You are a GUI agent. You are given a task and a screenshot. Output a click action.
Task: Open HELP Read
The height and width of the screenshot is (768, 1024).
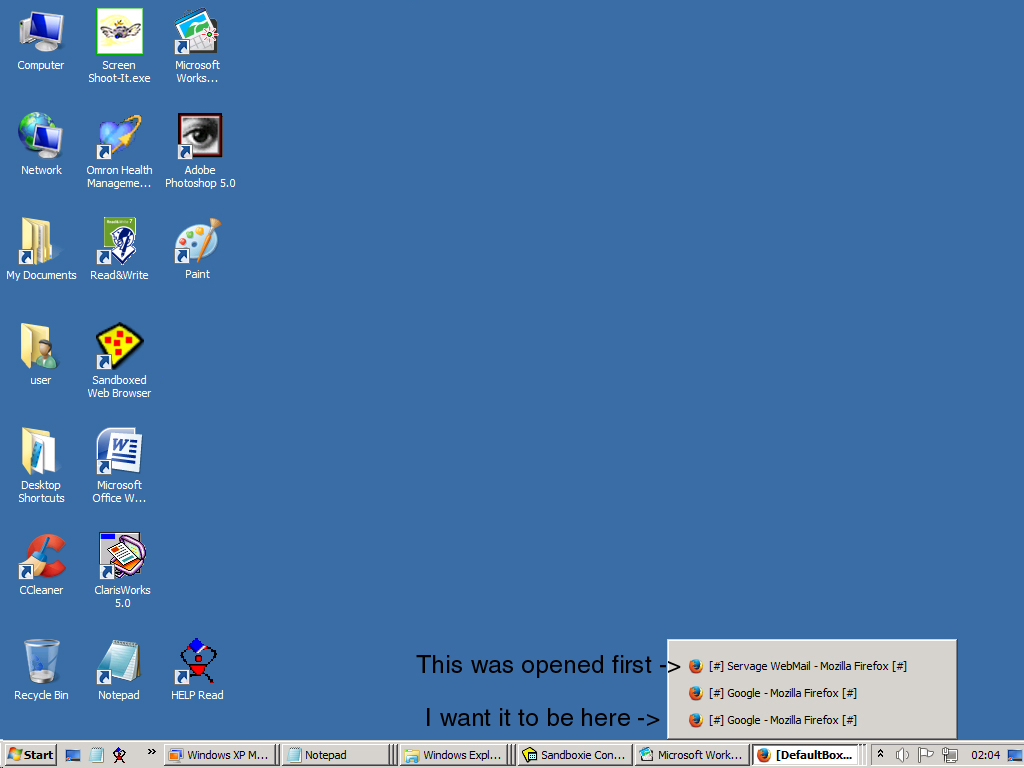(197, 660)
